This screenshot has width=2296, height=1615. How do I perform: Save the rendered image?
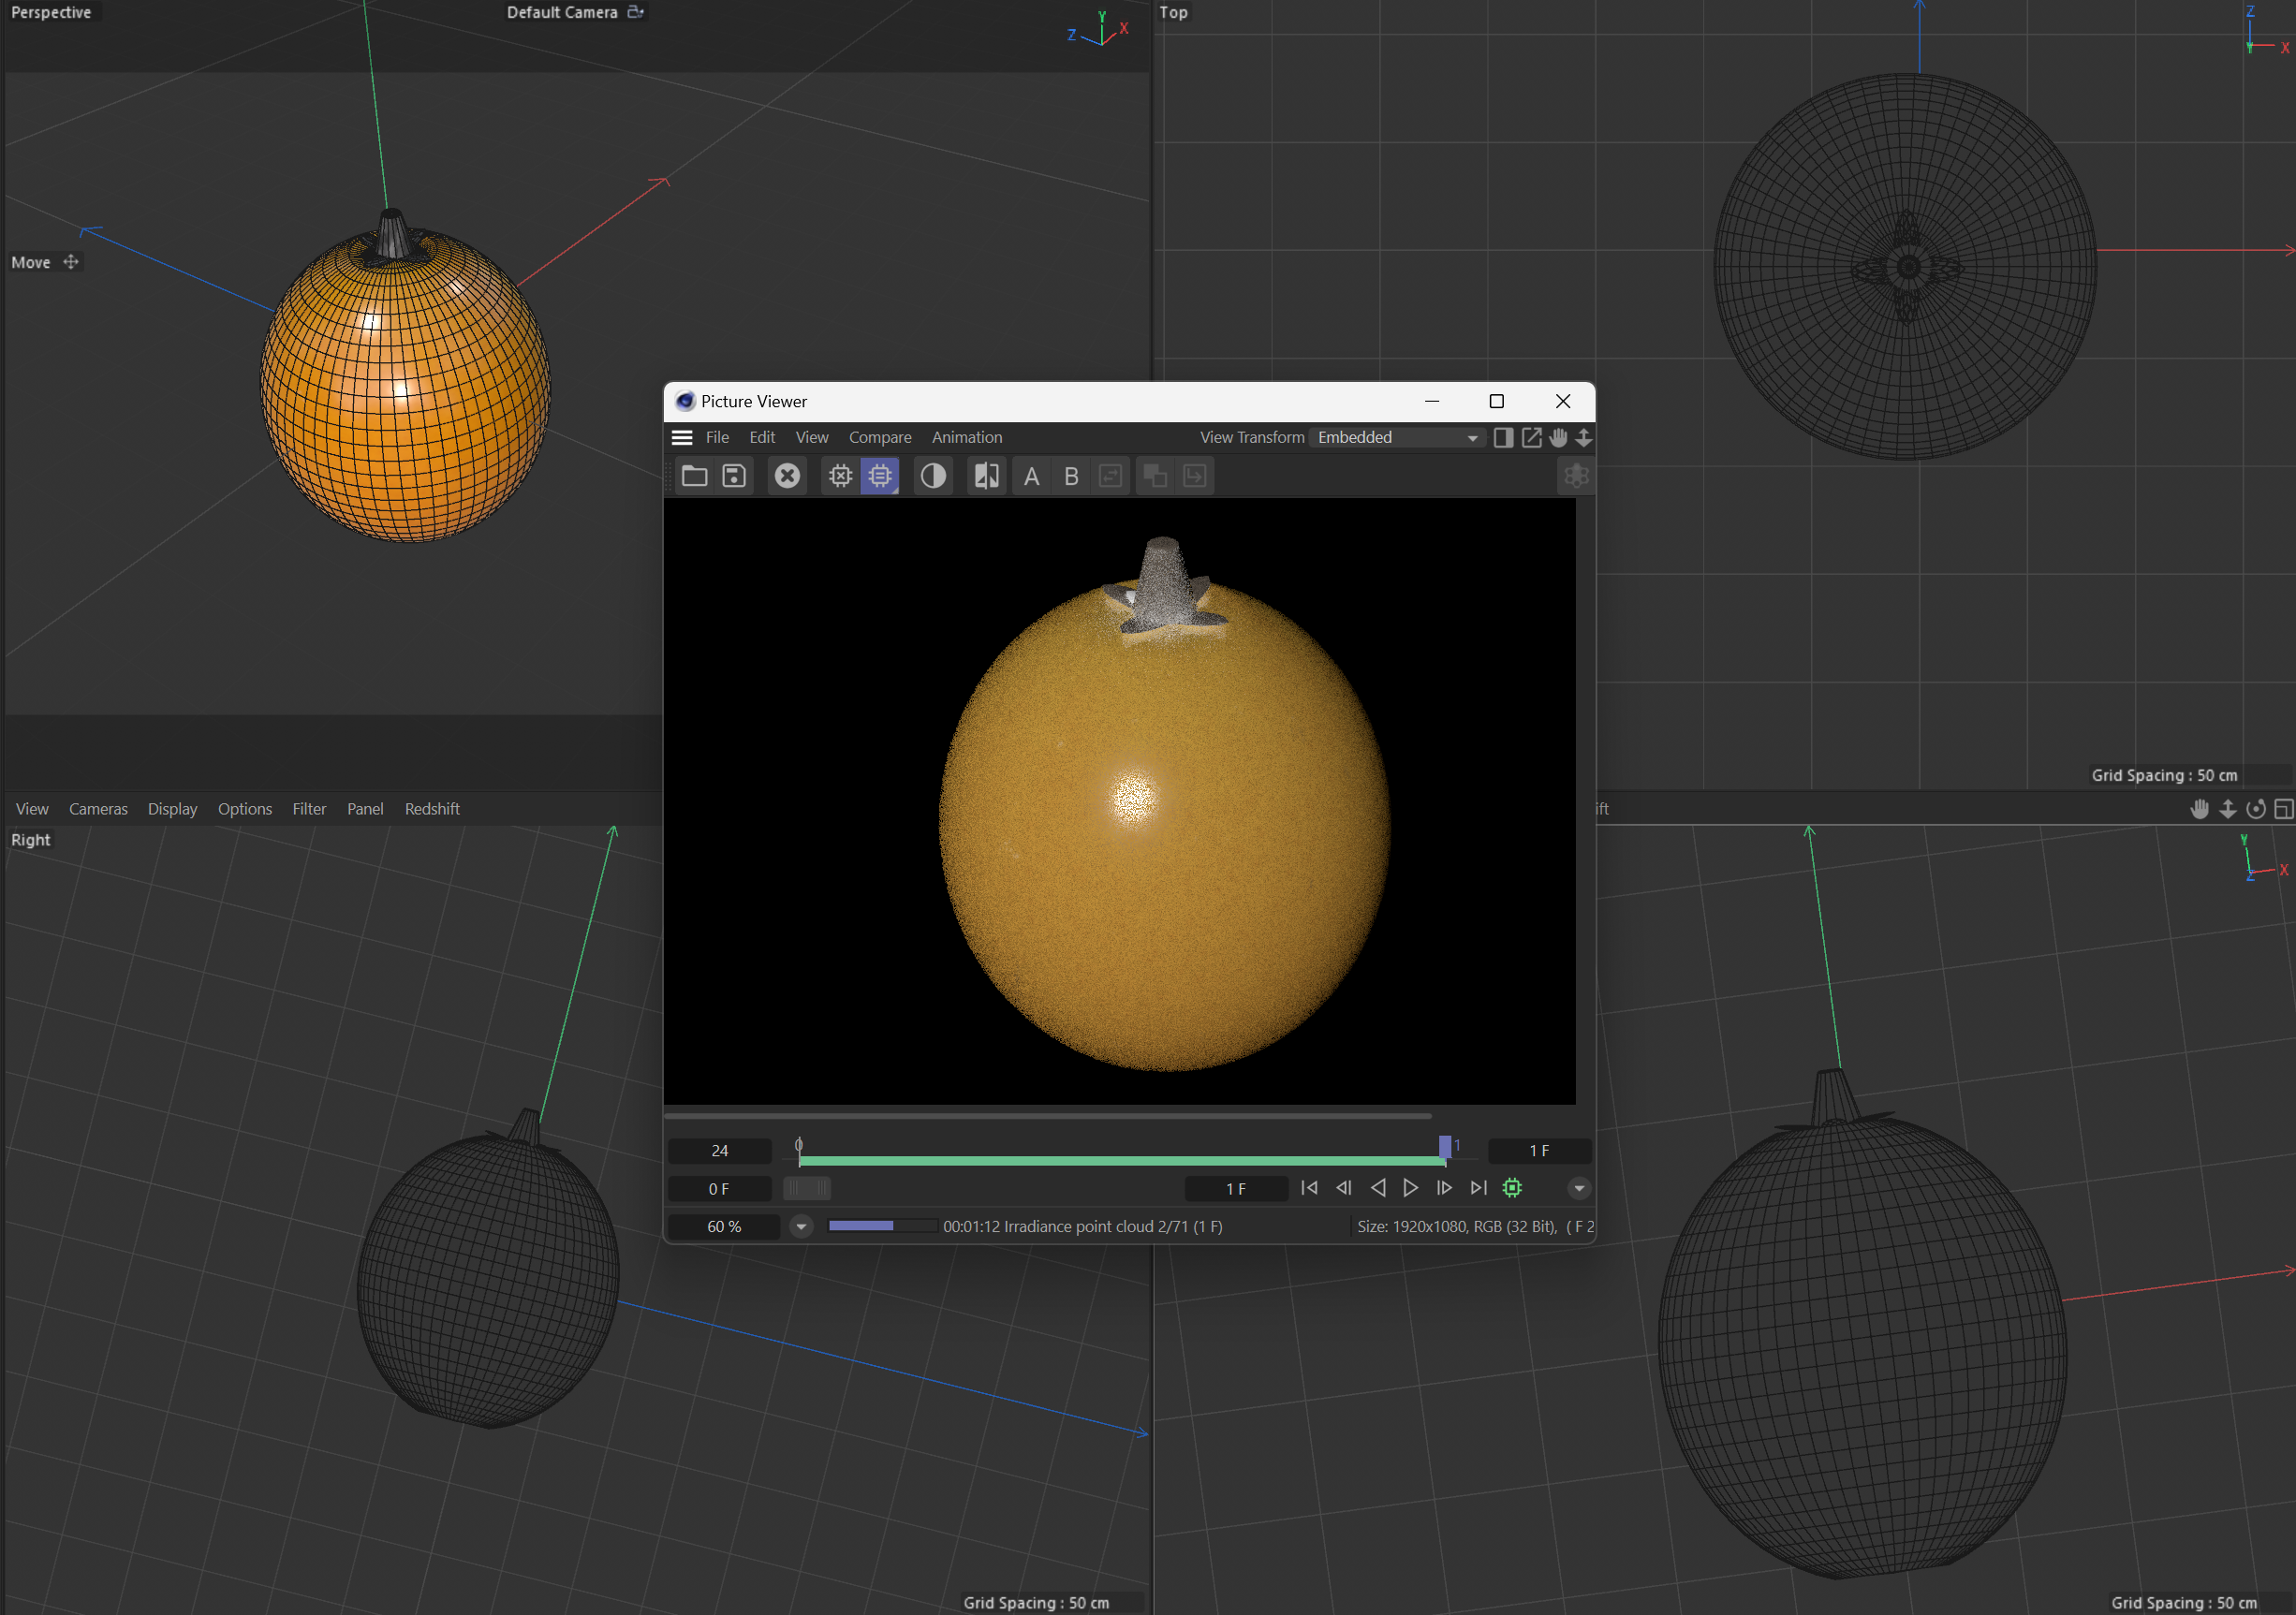734,476
